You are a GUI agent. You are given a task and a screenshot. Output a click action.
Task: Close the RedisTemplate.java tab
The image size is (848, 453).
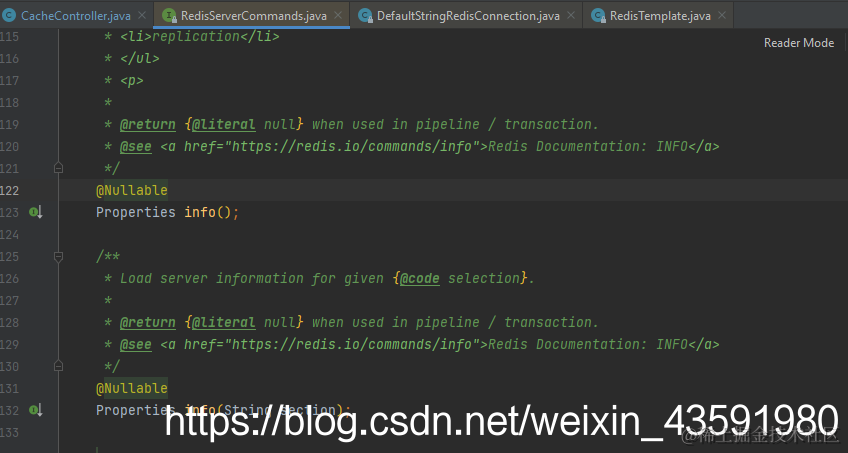coord(721,16)
